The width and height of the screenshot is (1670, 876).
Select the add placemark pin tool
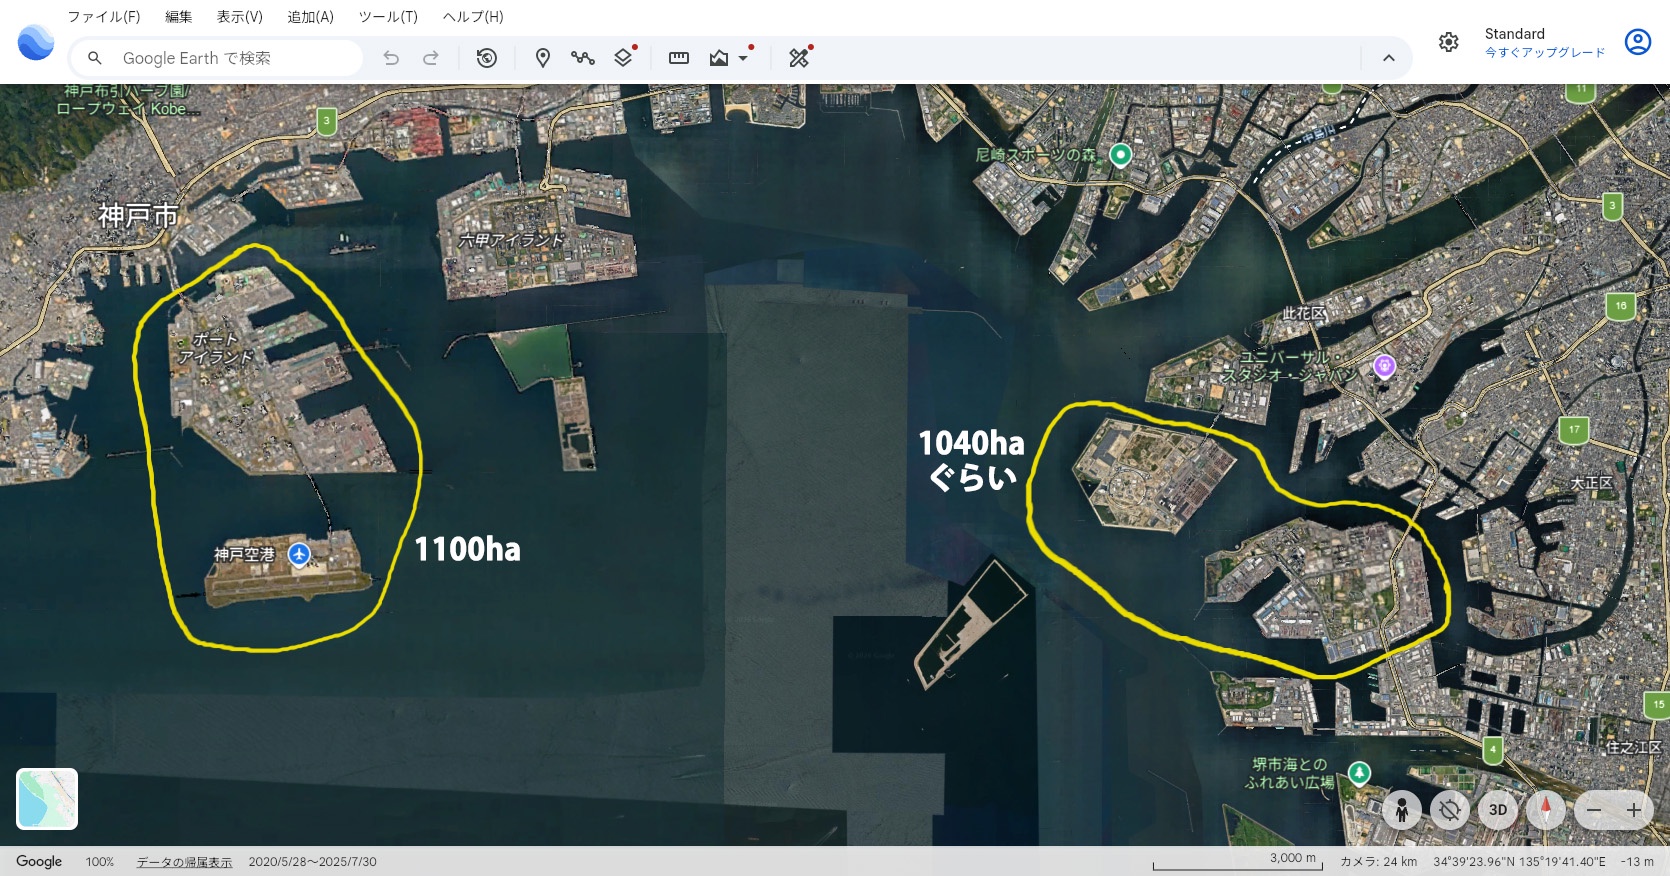point(542,58)
